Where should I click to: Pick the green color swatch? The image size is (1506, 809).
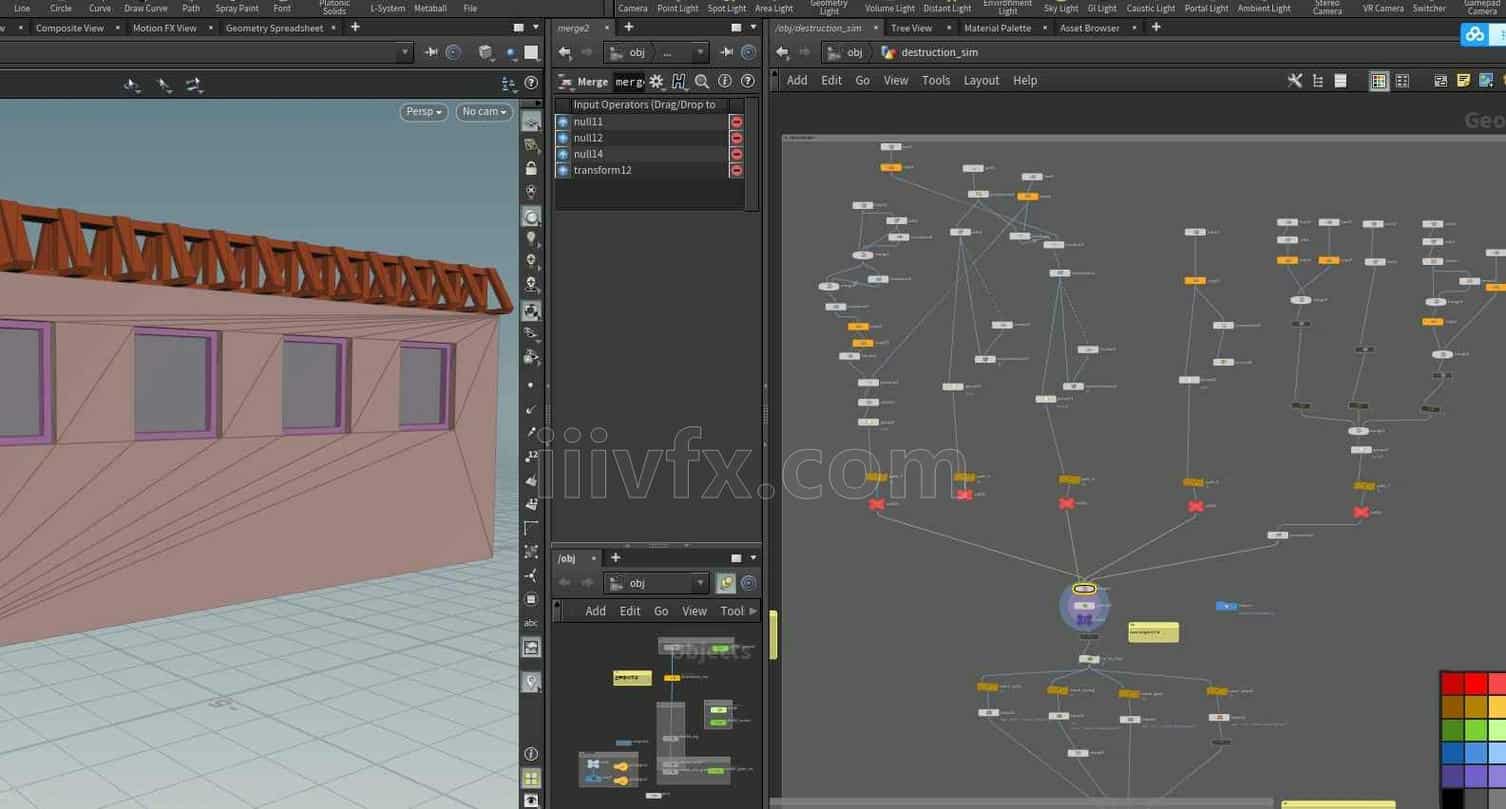[1453, 730]
